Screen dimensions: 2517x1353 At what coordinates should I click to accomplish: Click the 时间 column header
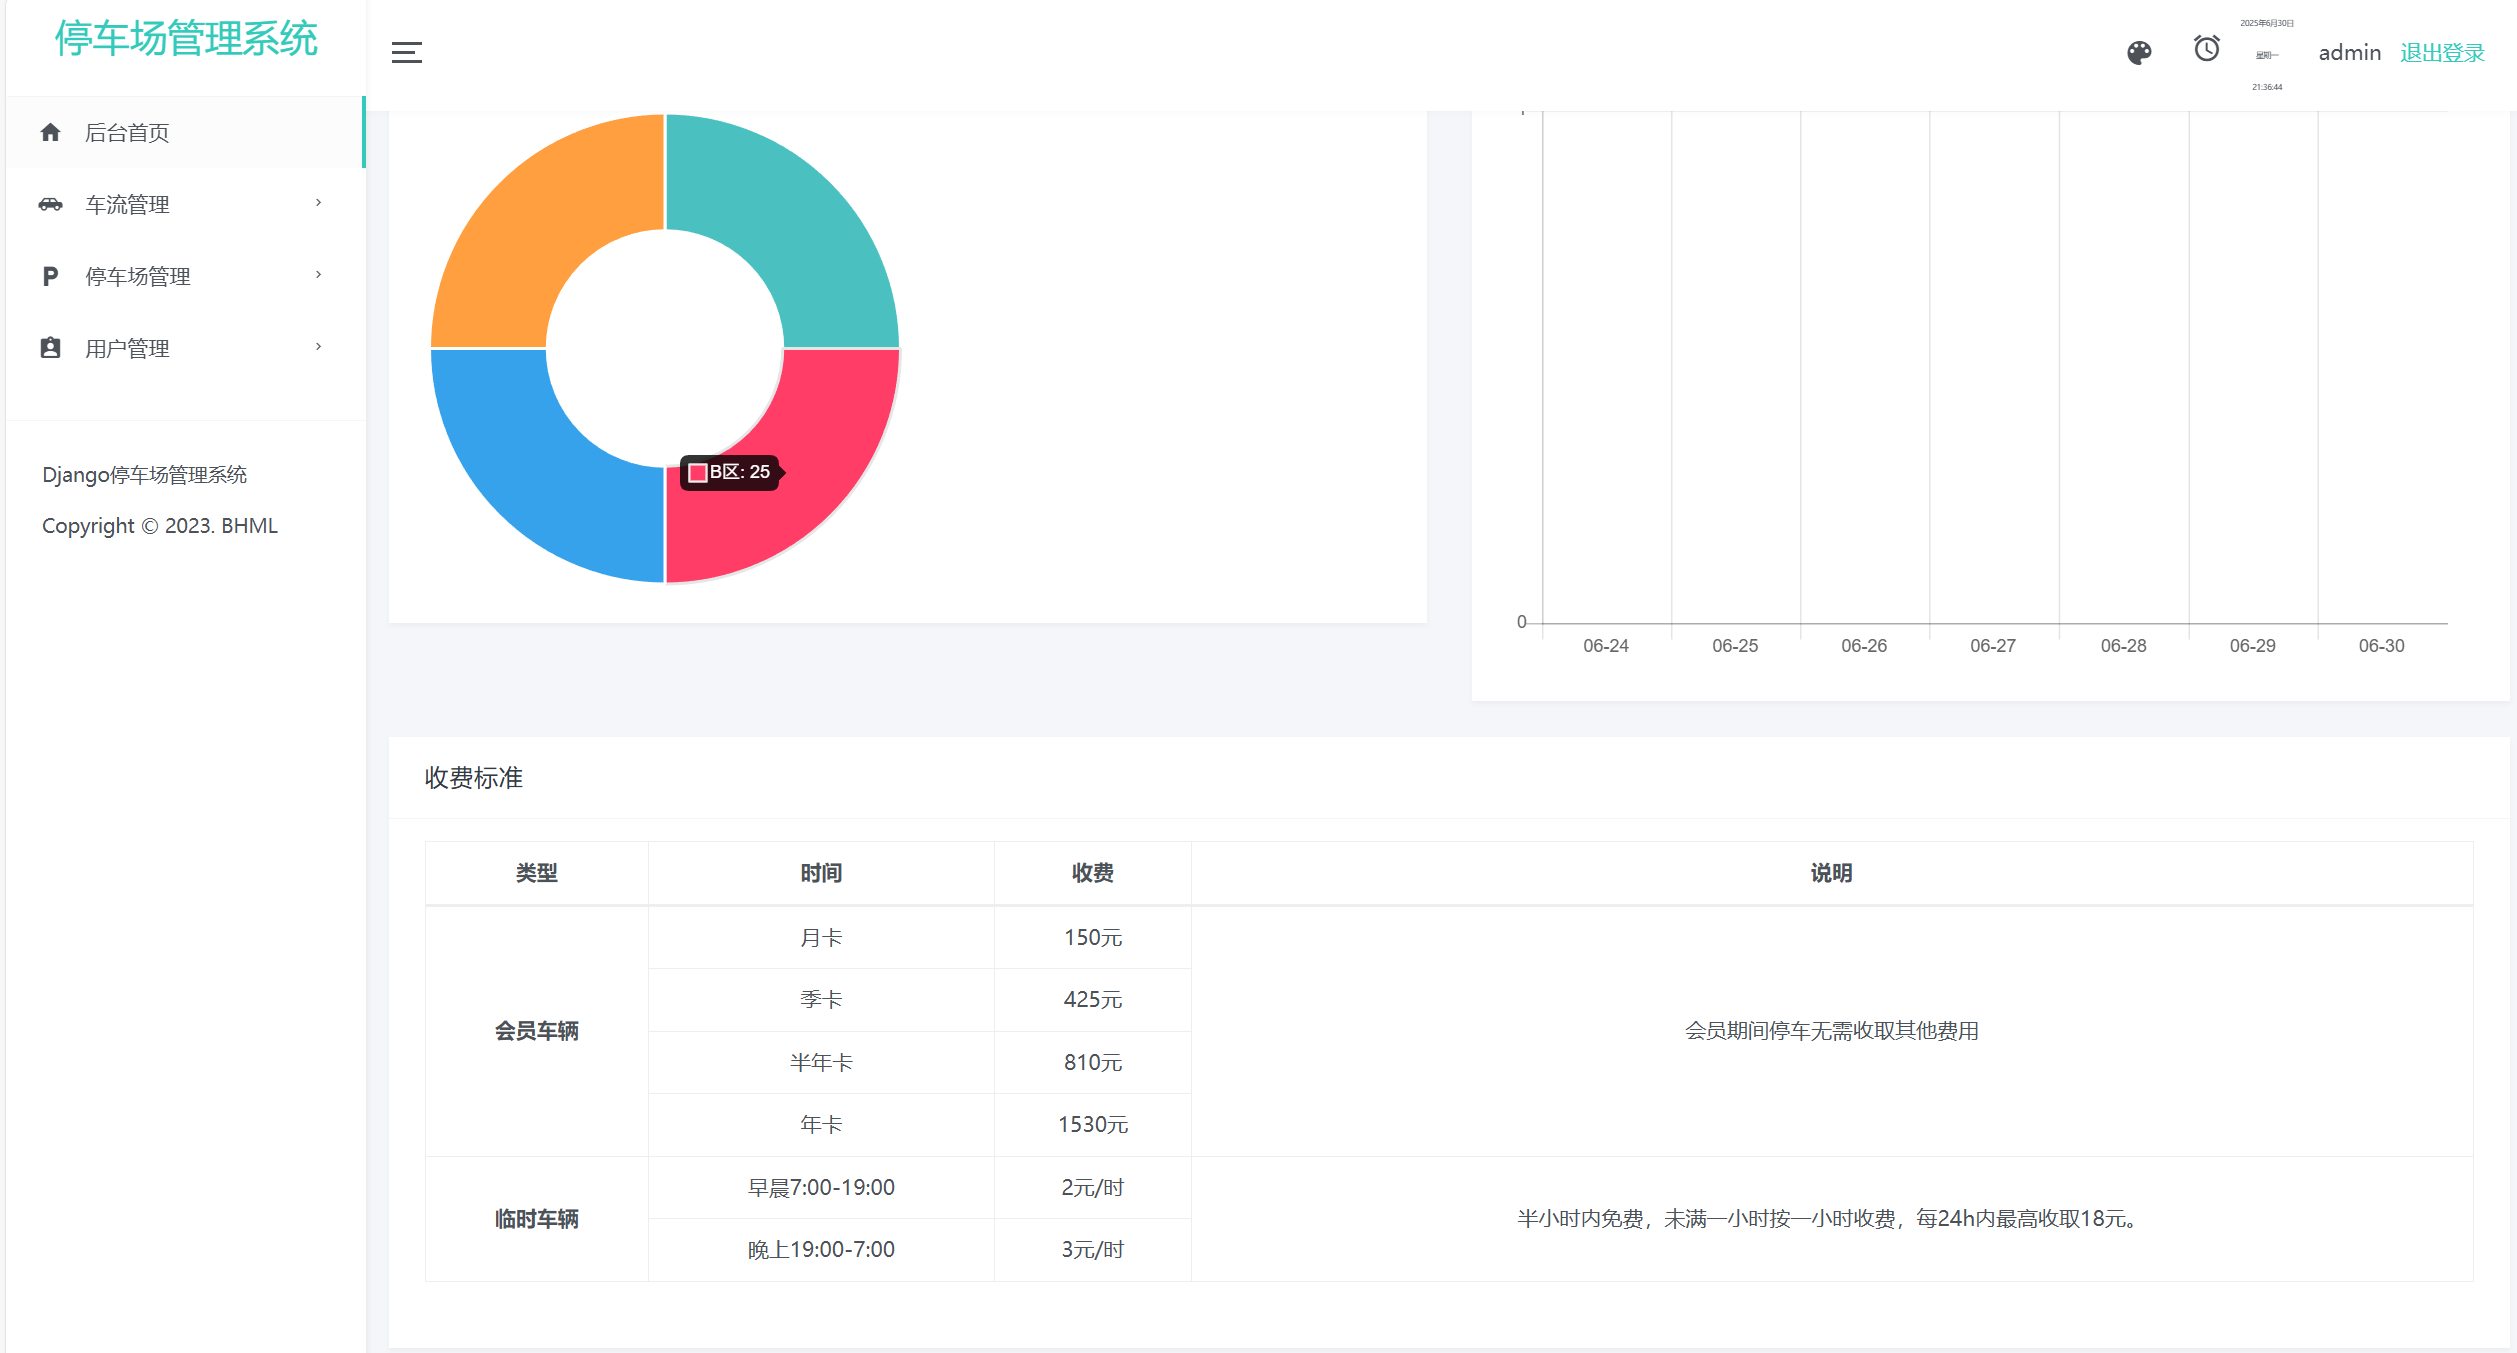(821, 873)
